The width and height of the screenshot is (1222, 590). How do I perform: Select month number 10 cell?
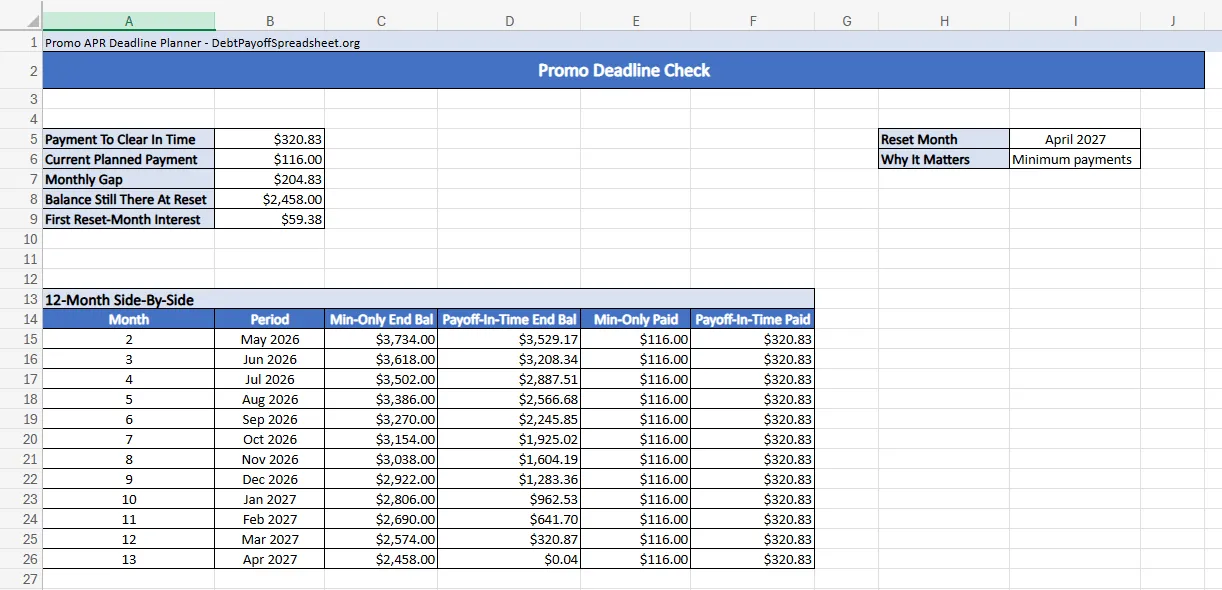point(128,499)
